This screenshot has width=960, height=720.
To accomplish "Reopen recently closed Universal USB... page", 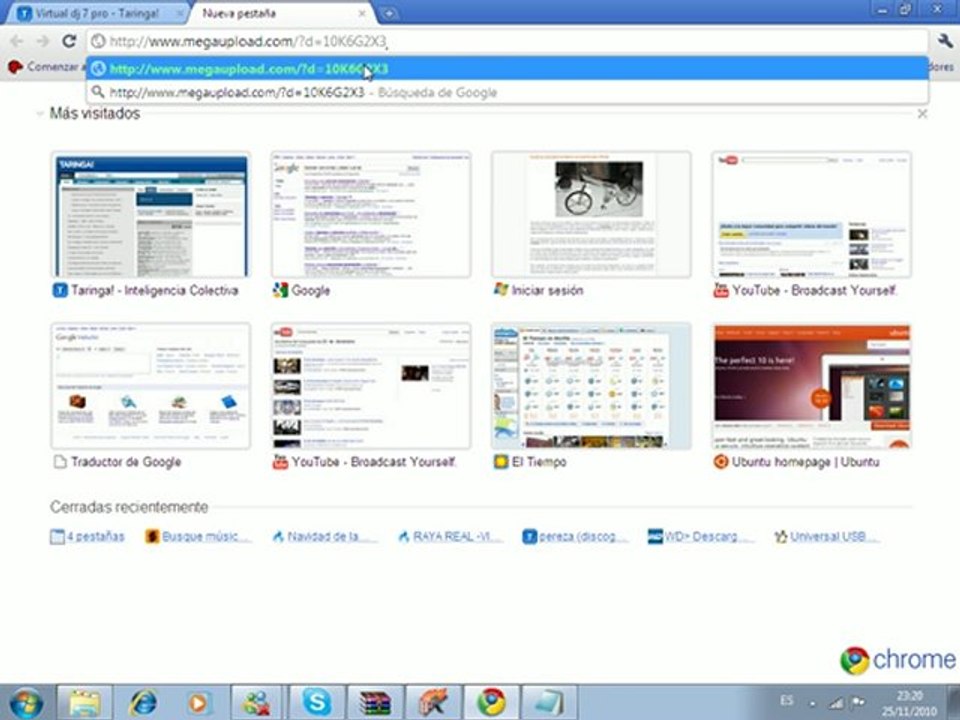I will point(827,537).
